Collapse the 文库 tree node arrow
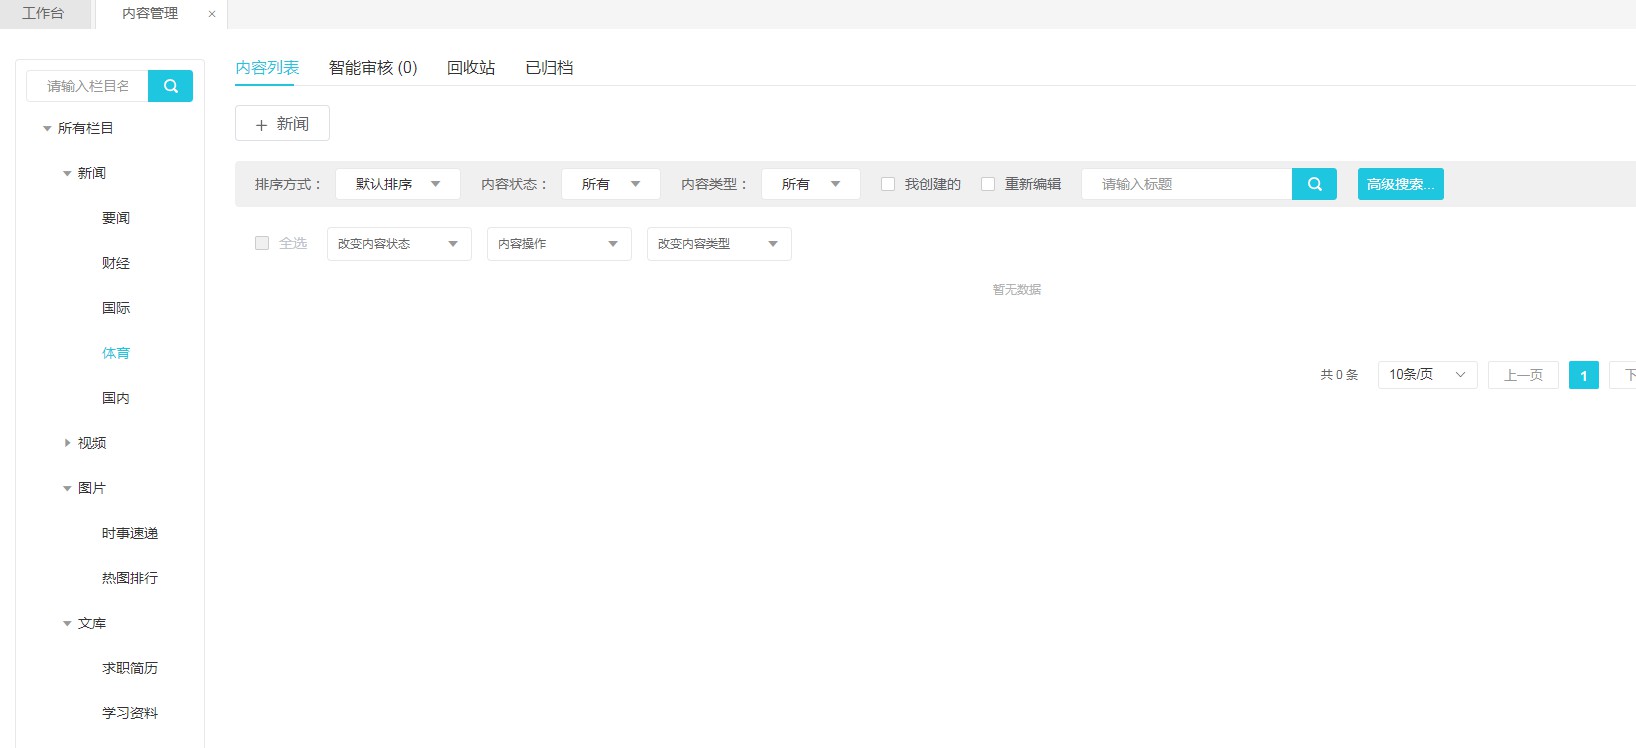Image resolution: width=1636 pixels, height=748 pixels. tap(67, 624)
